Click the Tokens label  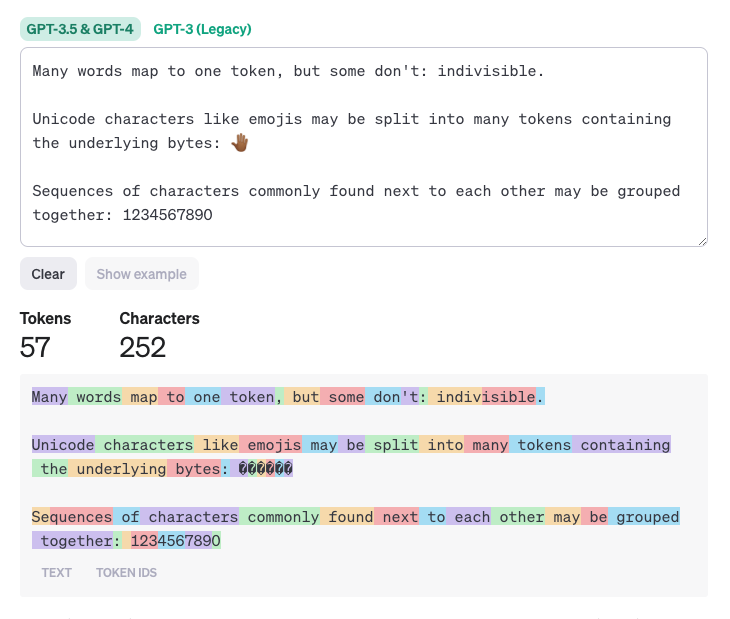[x=45, y=318]
